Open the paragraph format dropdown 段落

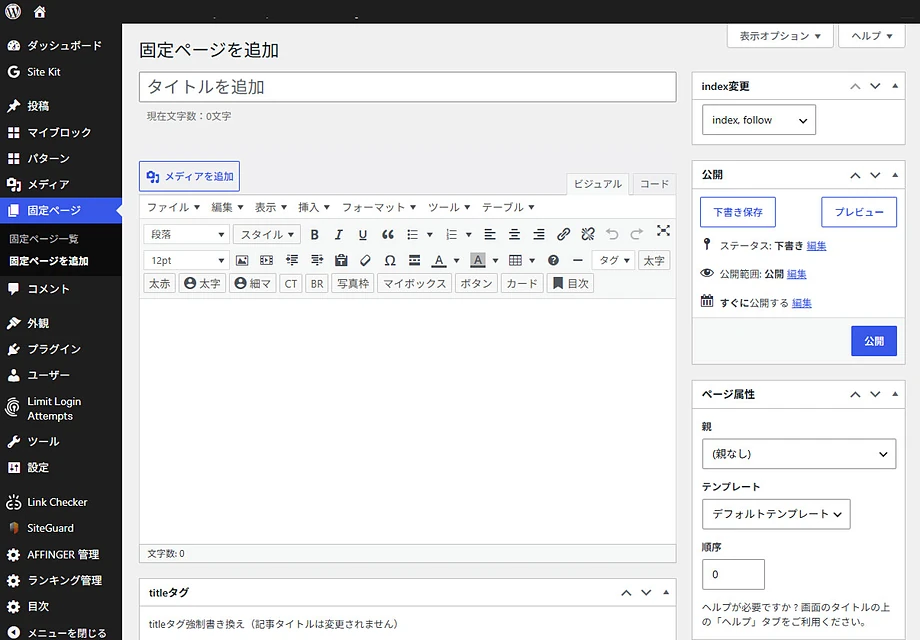(186, 235)
